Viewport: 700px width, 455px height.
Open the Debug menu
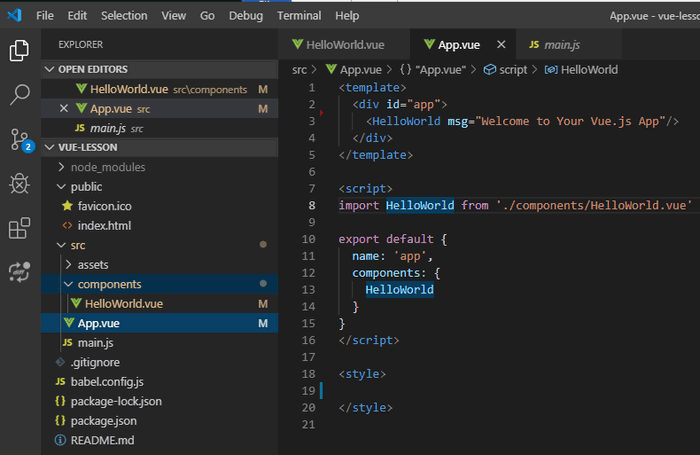coord(246,16)
